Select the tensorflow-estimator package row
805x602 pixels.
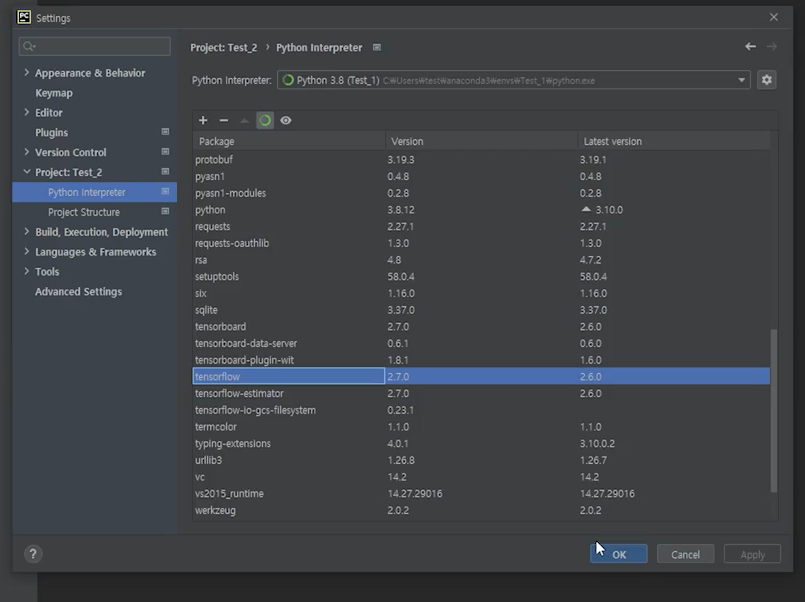click(481, 393)
